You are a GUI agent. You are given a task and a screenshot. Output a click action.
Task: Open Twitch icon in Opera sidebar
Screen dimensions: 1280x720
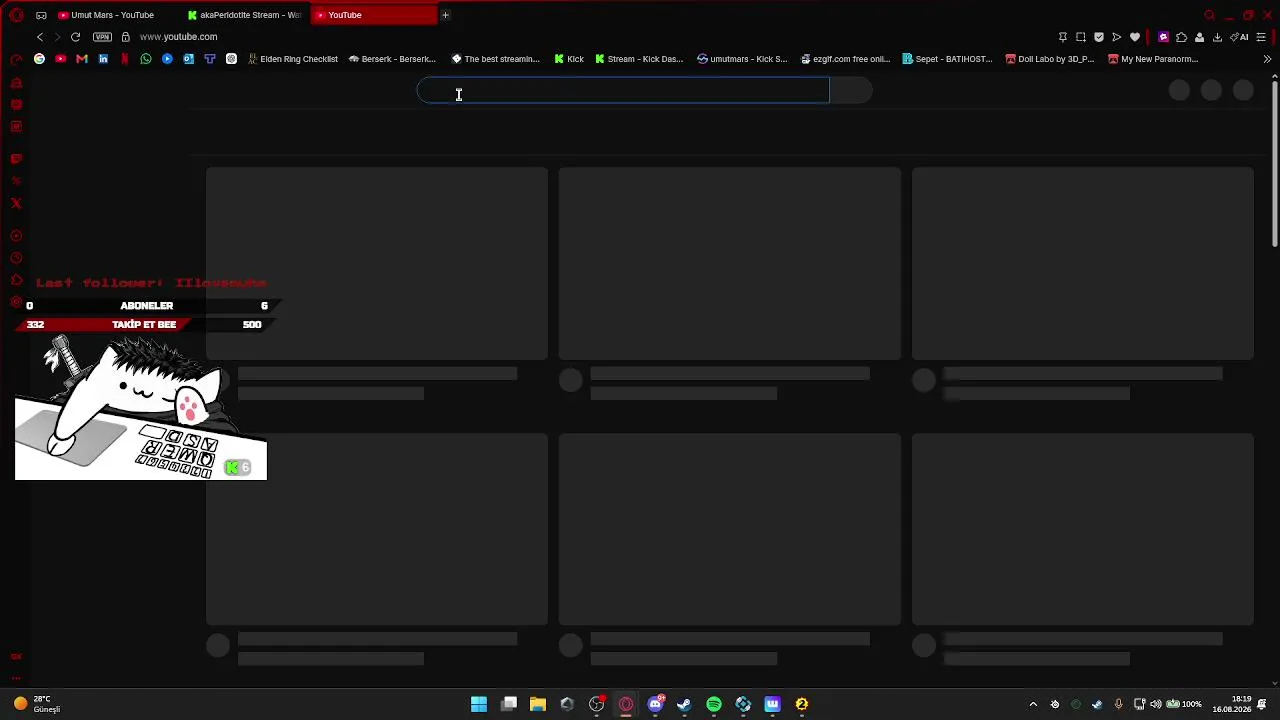[x=16, y=159]
